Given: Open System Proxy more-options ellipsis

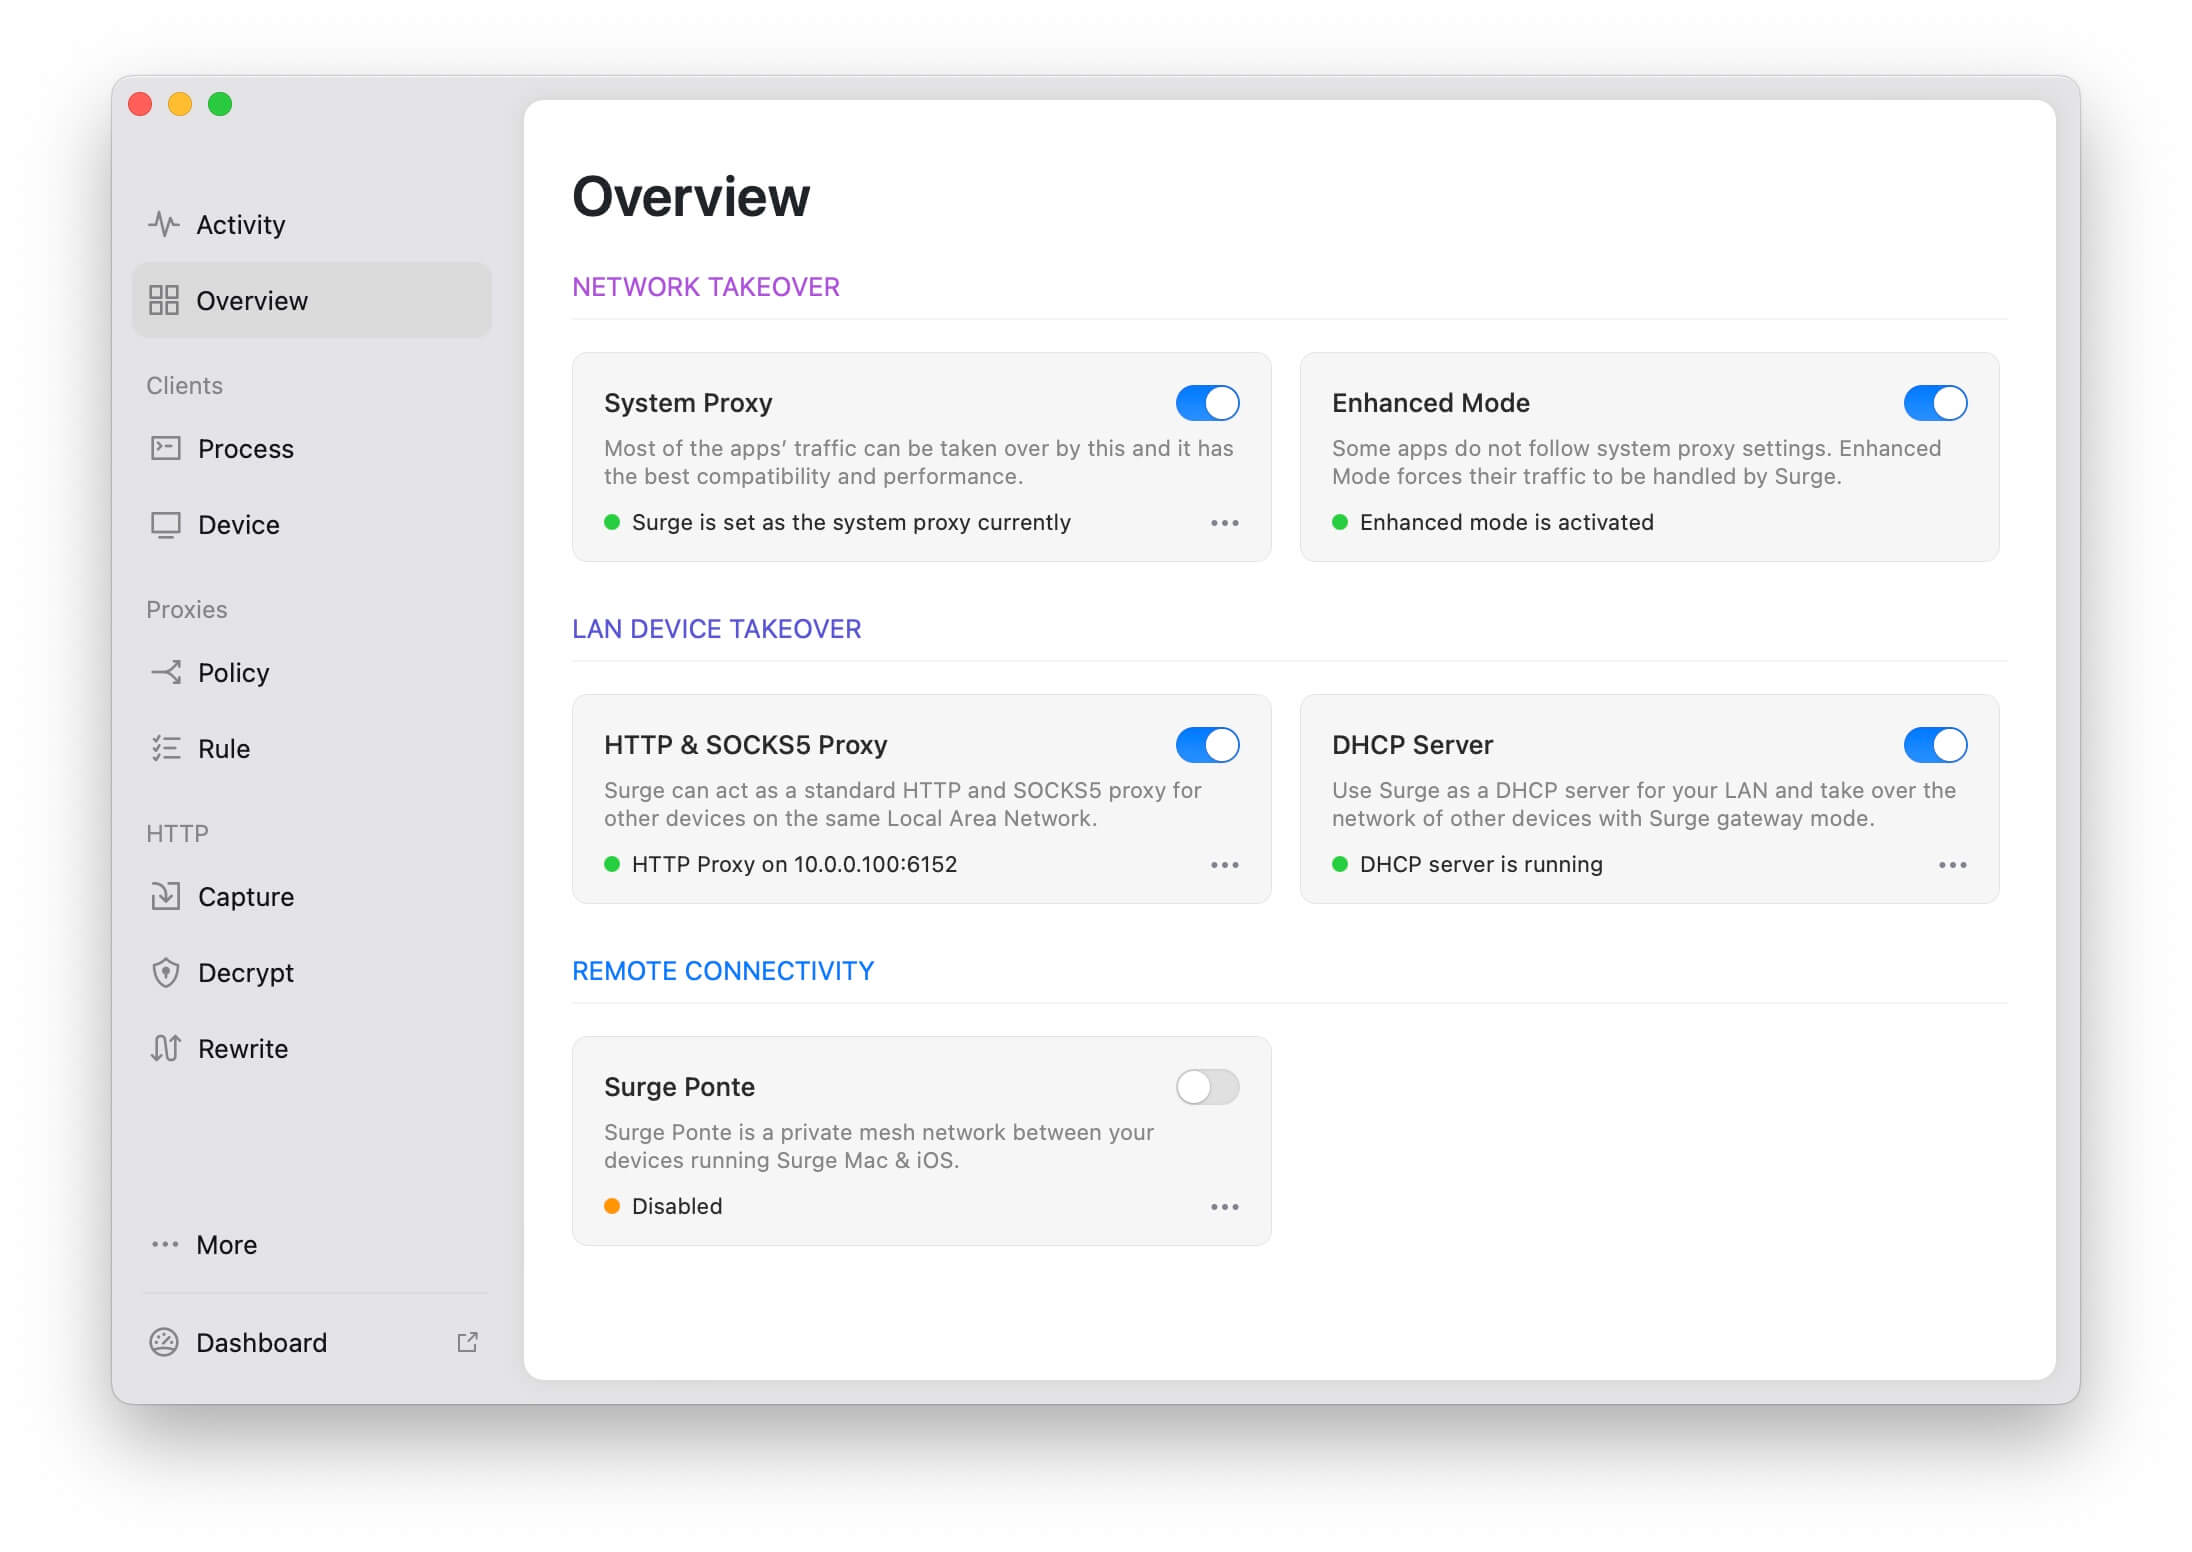Looking at the screenshot, I should (x=1225, y=523).
